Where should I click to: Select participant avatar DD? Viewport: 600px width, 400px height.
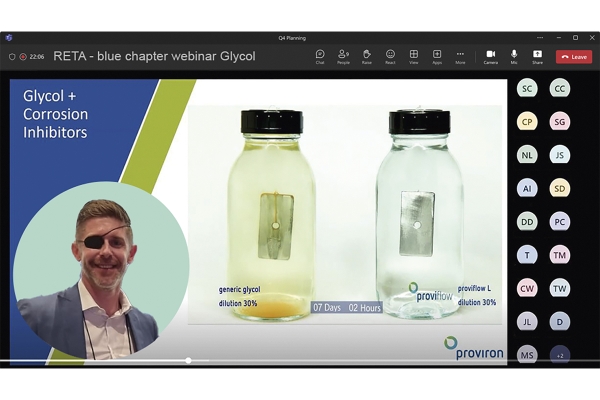click(x=527, y=222)
